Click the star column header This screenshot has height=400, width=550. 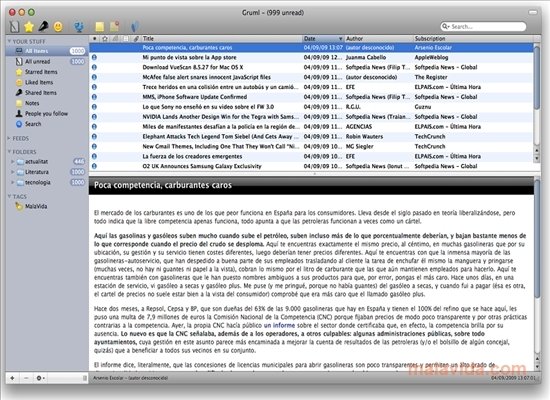pos(105,39)
